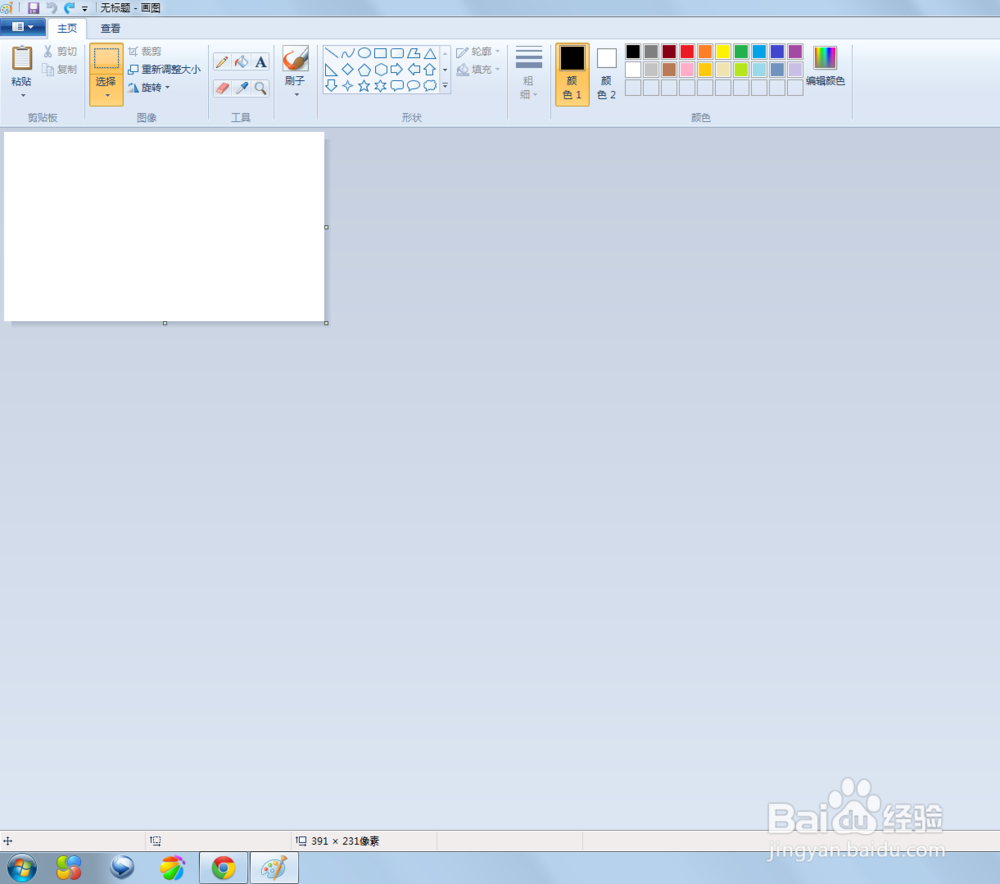Switch to the 查看 View tab
This screenshot has height=884, width=1000.
click(110, 28)
